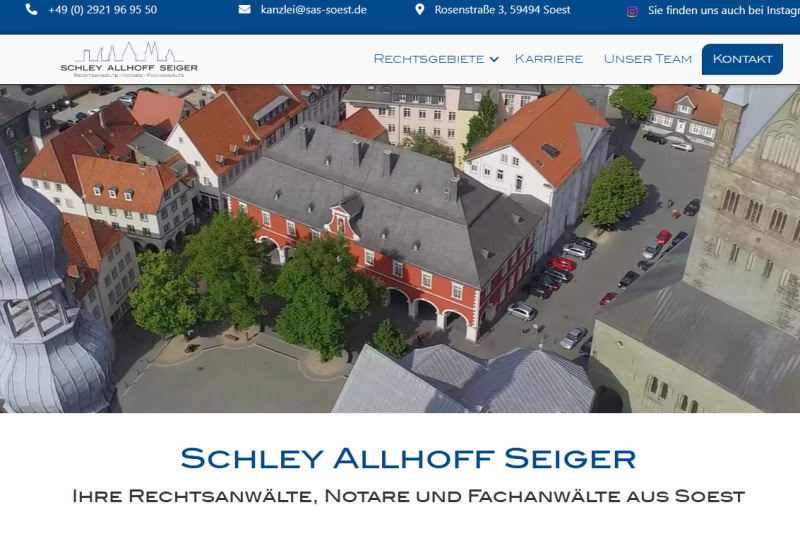800x541 pixels.
Task: Click the "Ihre Rechtsanwälte, Notare und Fachanwälte" subheading
Action: (408, 496)
